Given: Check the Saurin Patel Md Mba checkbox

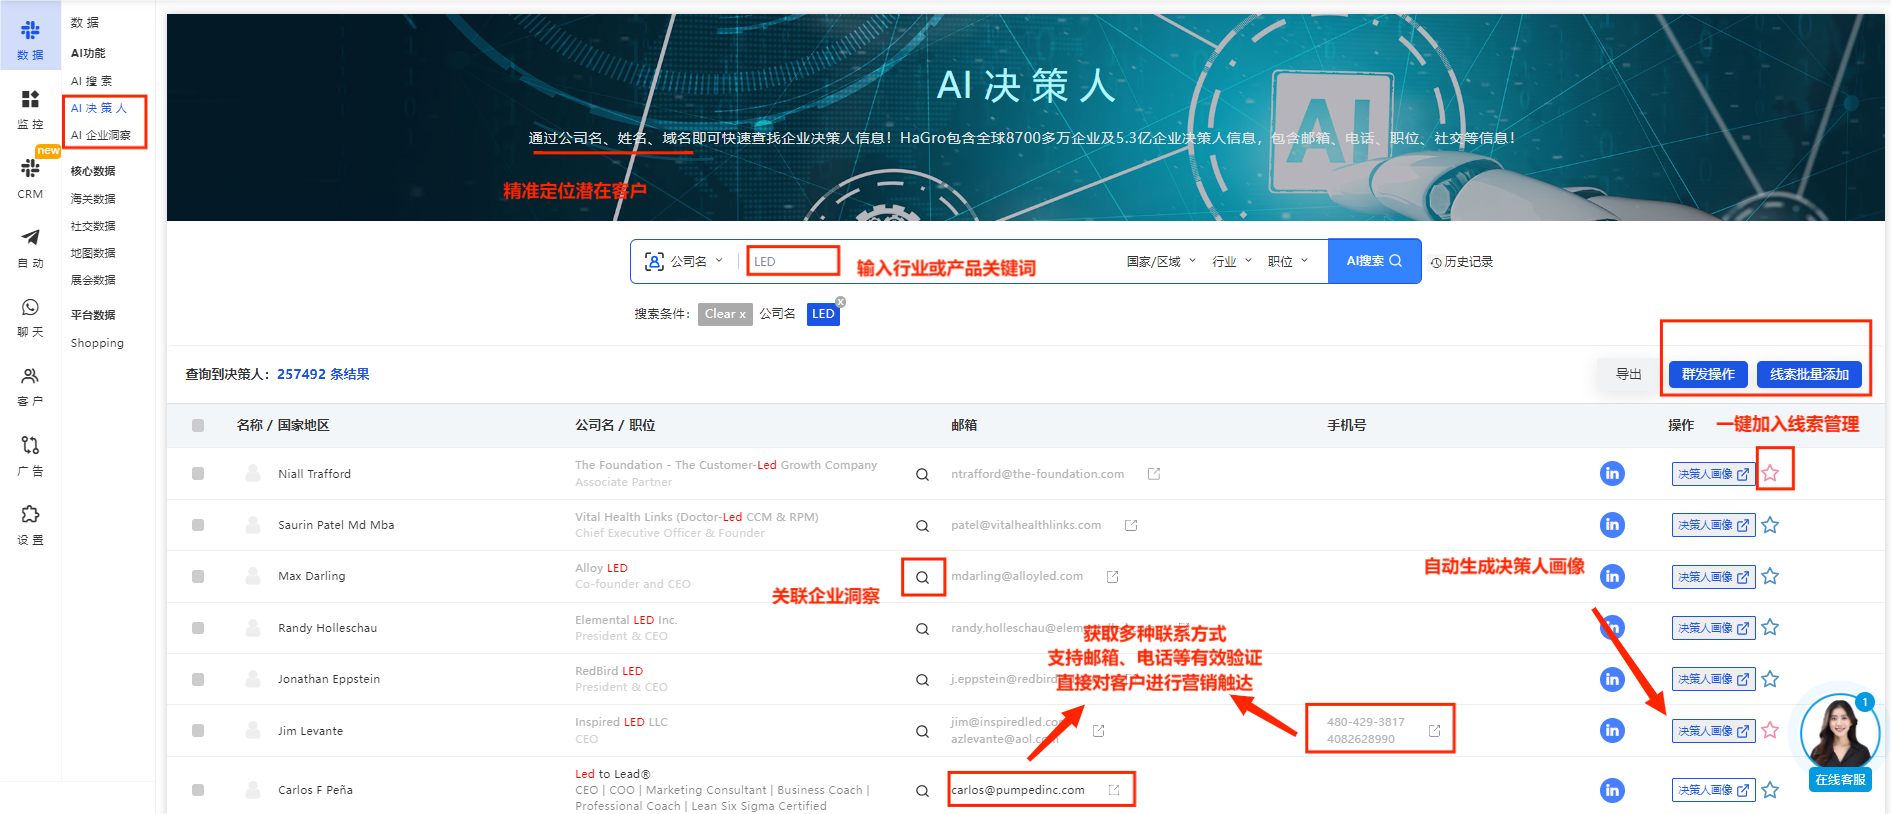Looking at the screenshot, I should coord(198,525).
